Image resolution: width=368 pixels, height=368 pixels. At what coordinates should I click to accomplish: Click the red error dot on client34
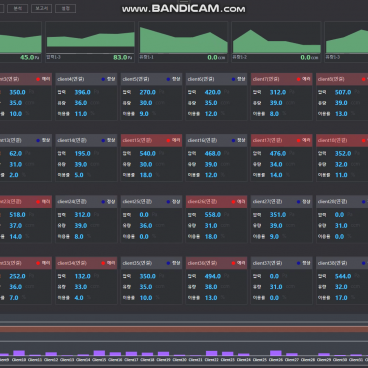[x=103, y=263]
